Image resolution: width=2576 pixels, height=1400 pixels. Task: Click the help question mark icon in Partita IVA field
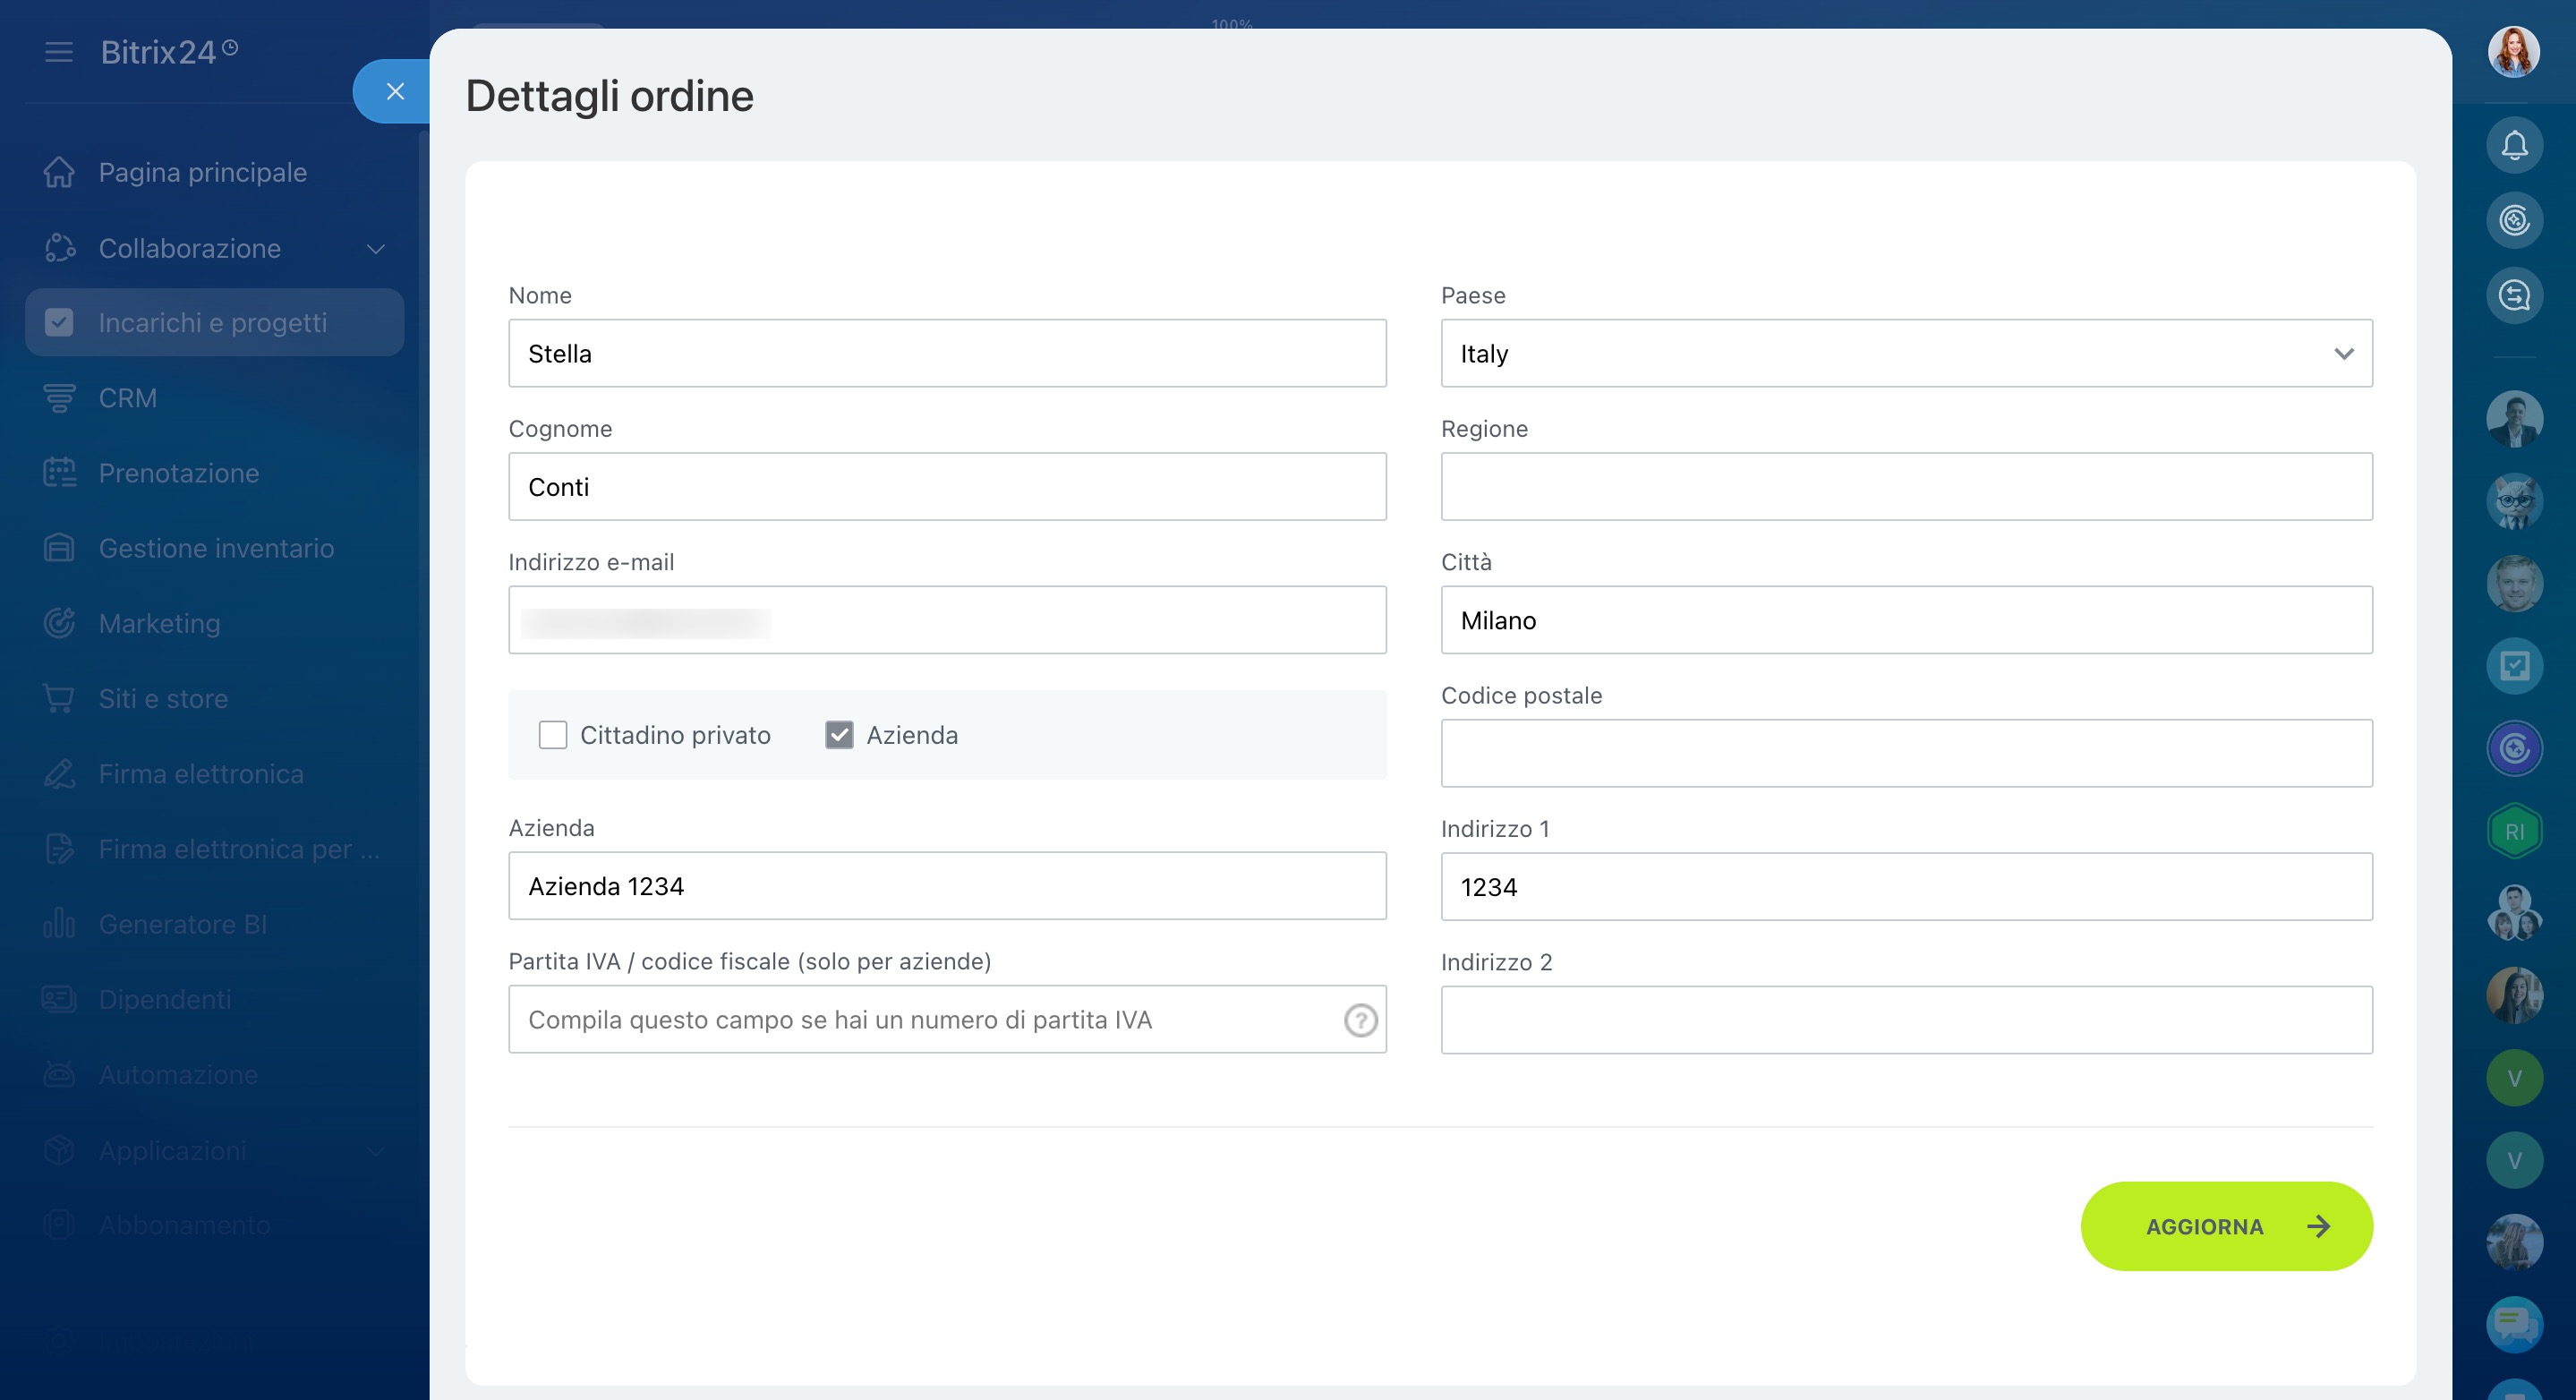coord(1360,1020)
